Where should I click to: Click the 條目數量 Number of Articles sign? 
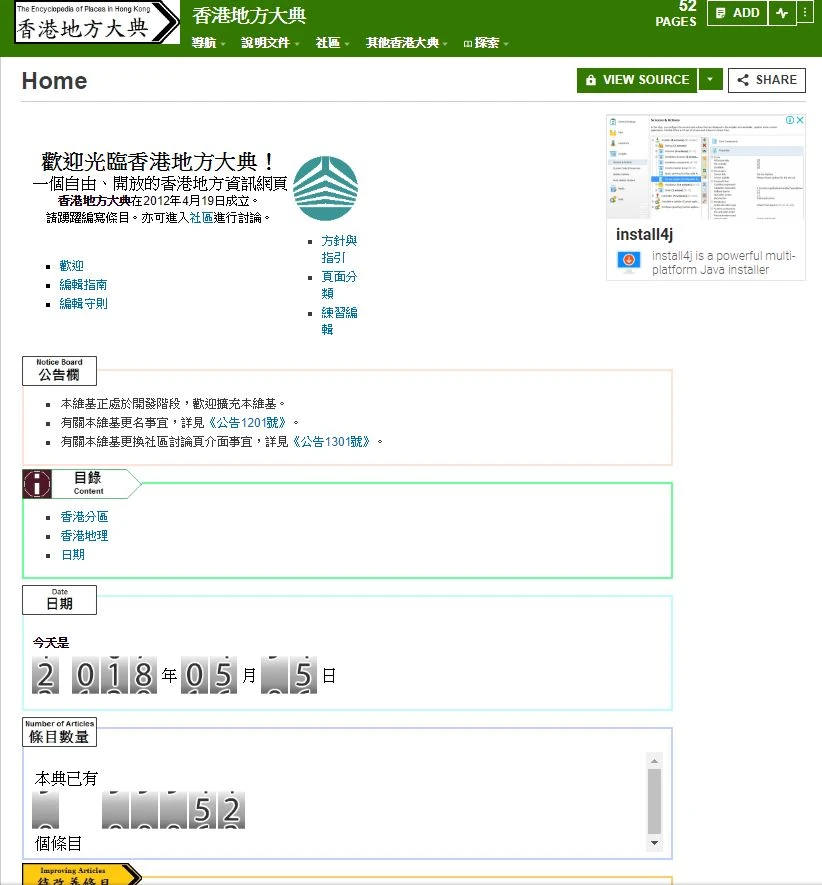pyautogui.click(x=59, y=732)
